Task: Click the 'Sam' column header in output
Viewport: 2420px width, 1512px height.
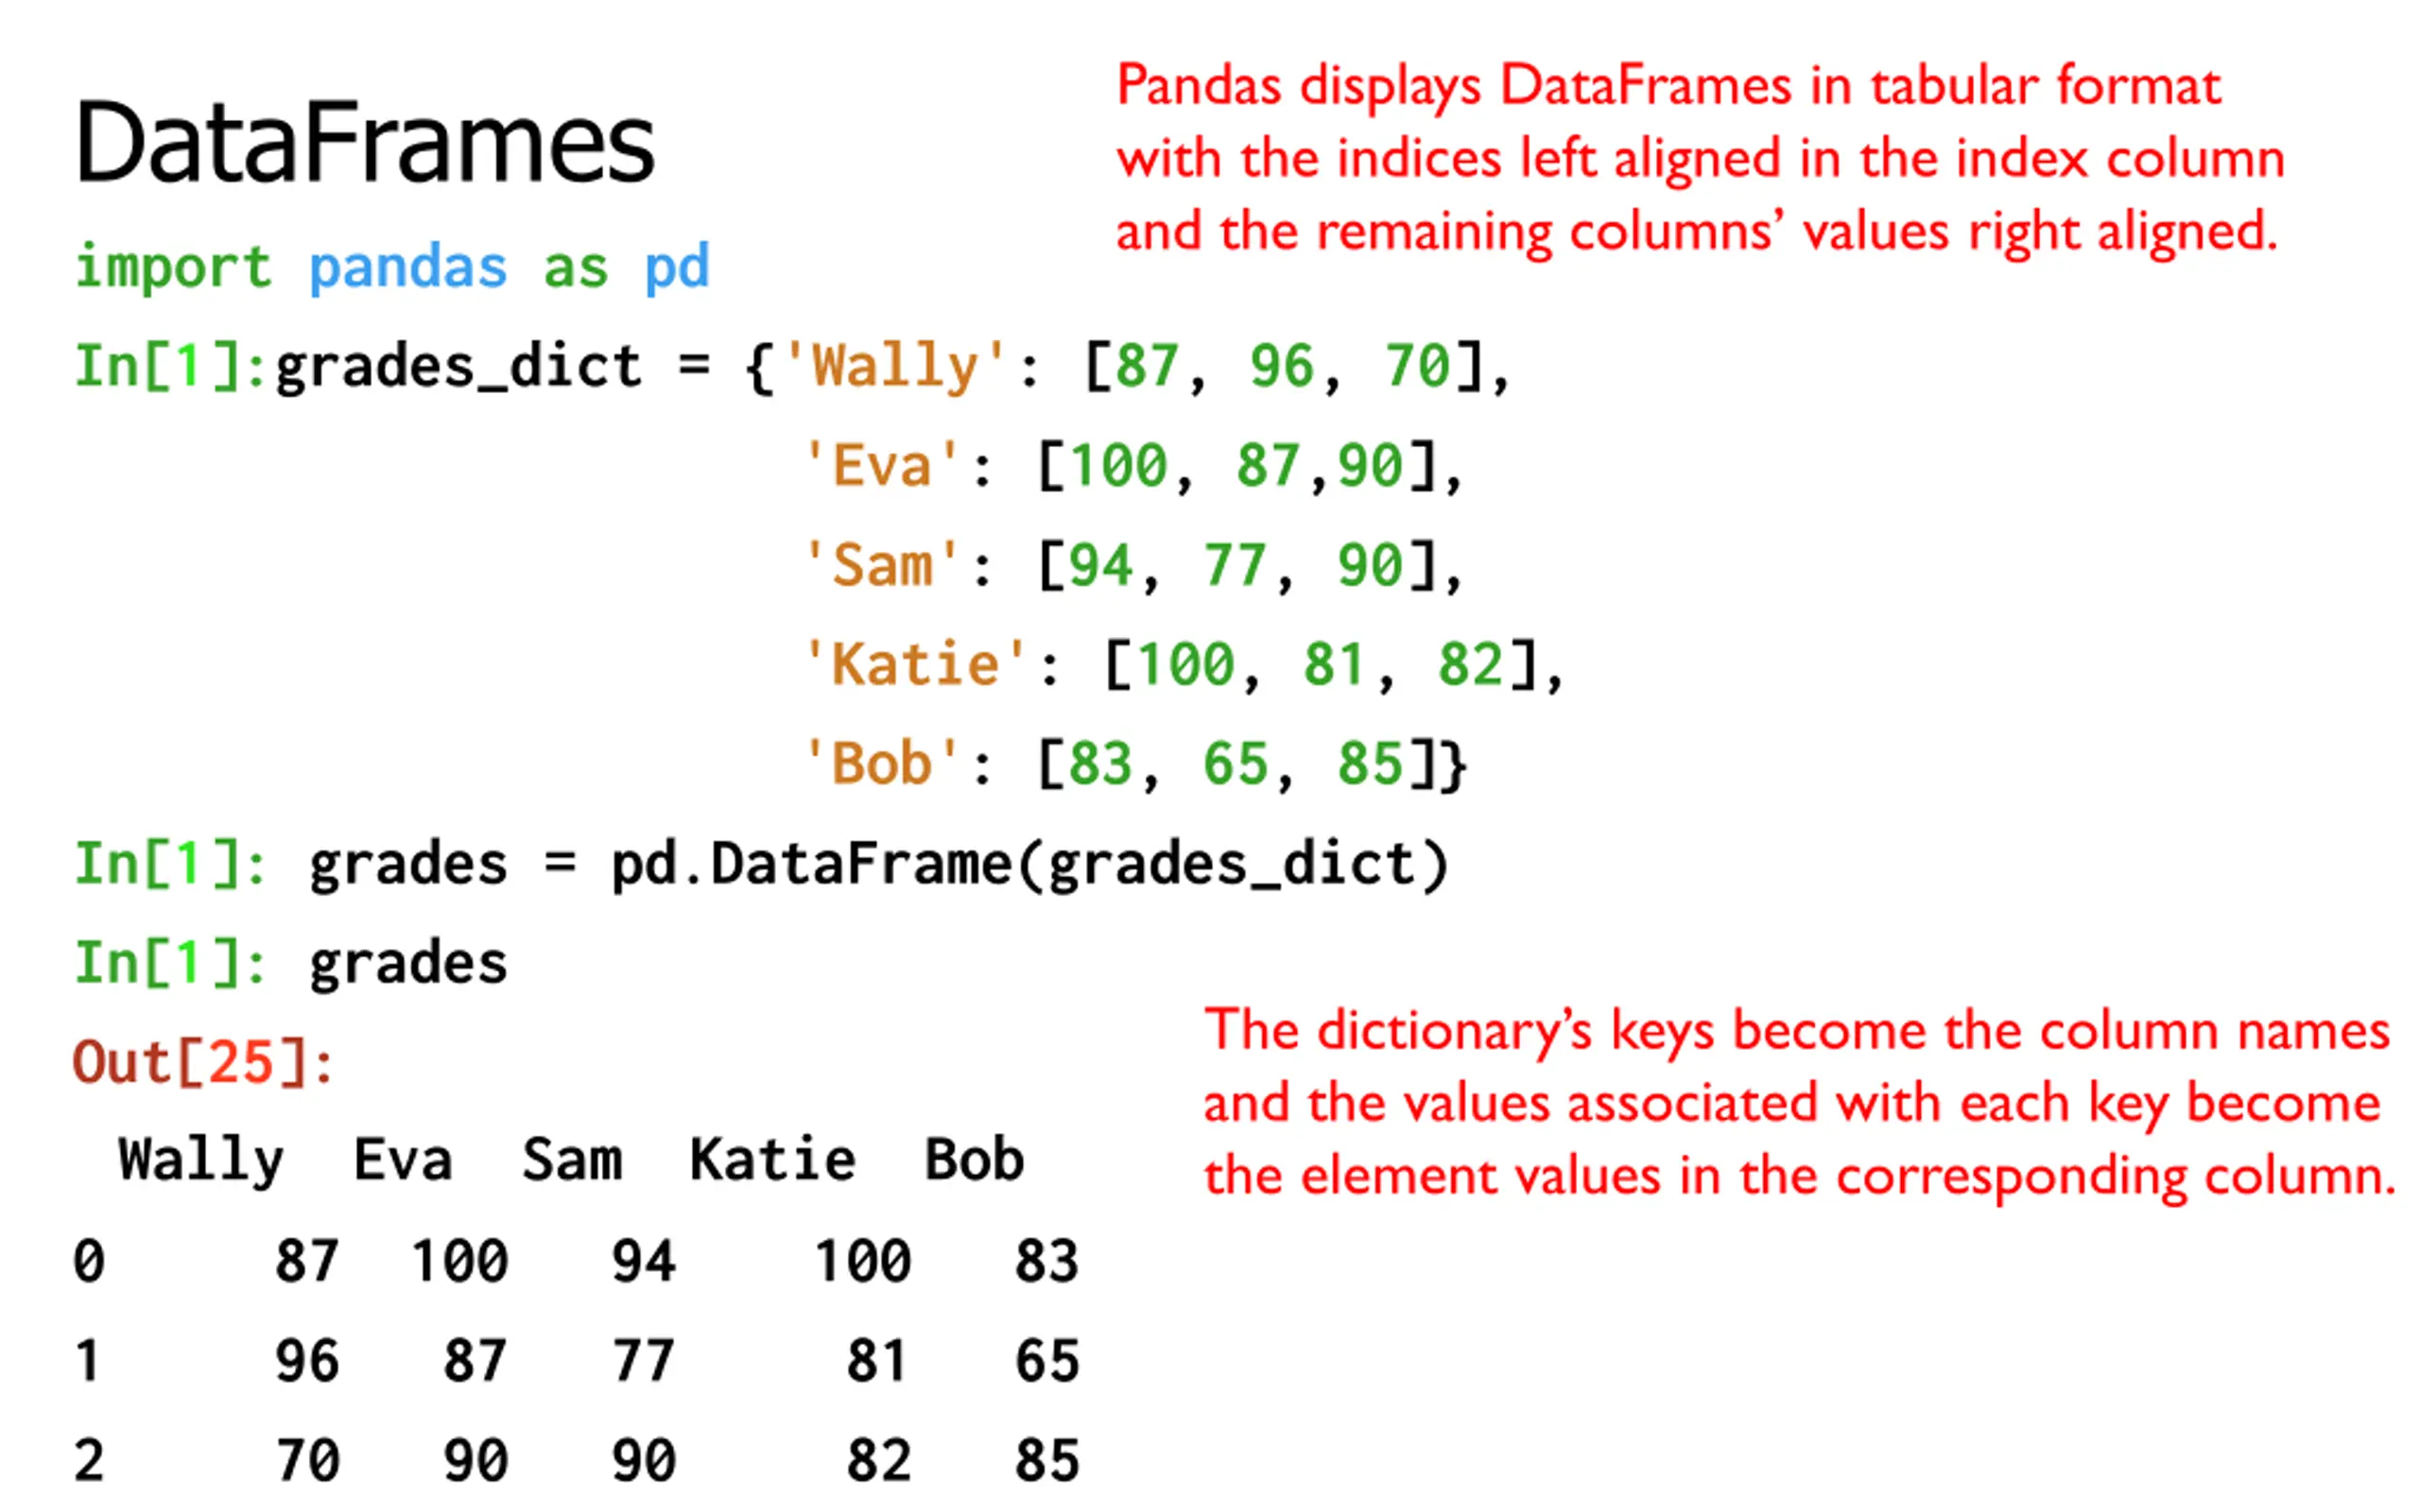Action: (572, 1161)
